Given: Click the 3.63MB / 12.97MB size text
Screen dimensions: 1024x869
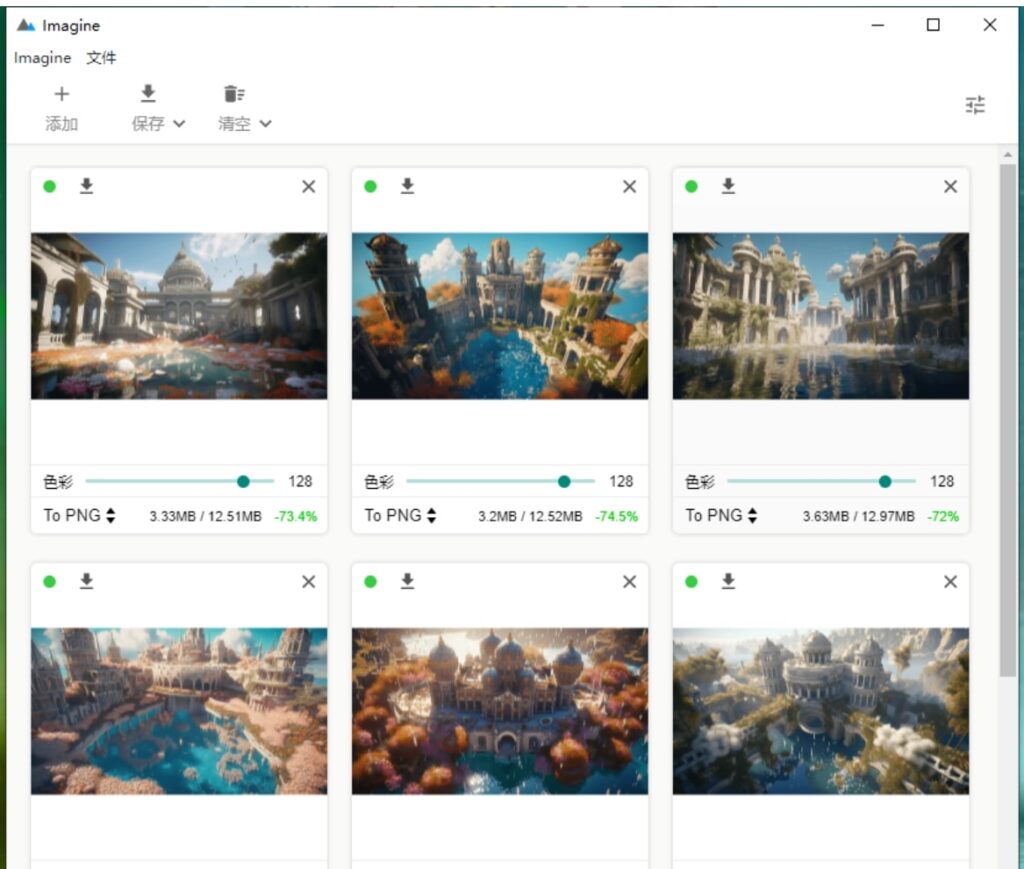Looking at the screenshot, I should point(858,516).
